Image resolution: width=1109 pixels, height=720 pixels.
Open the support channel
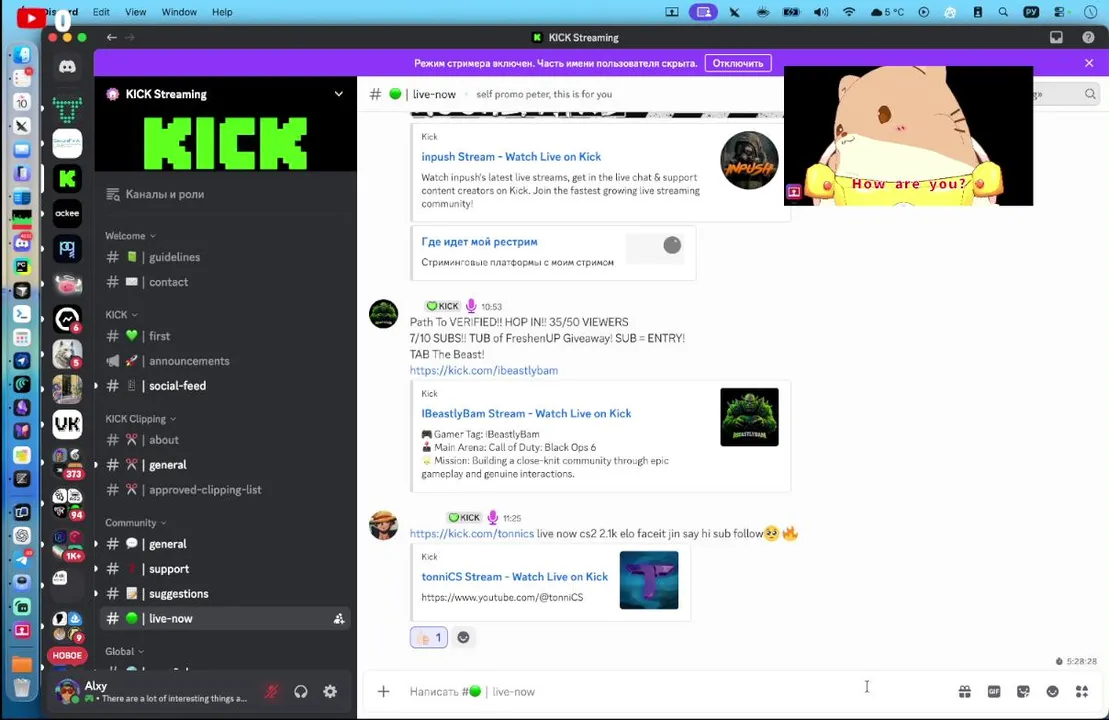(x=226, y=569)
